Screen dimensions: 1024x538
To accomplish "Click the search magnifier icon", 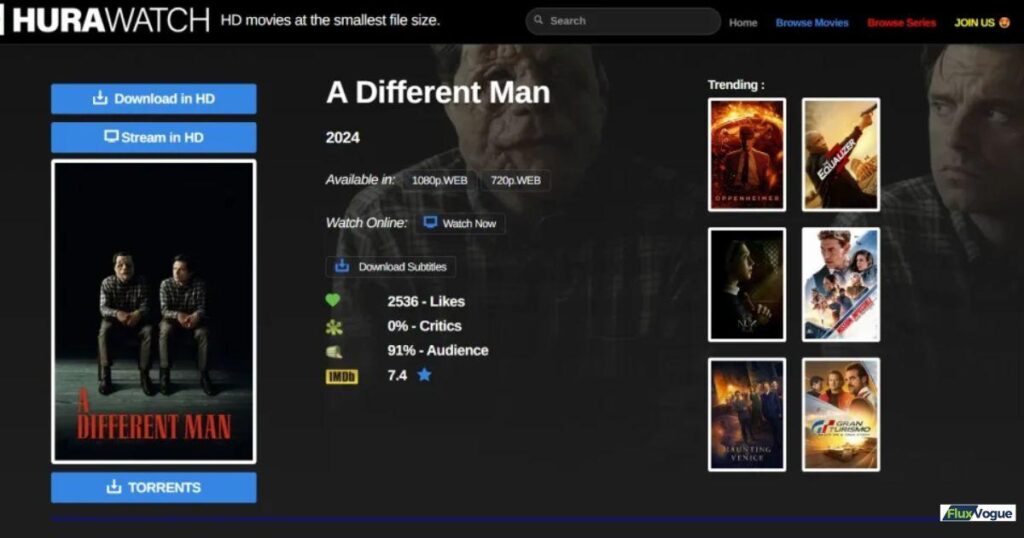I will pyautogui.click(x=539, y=20).
